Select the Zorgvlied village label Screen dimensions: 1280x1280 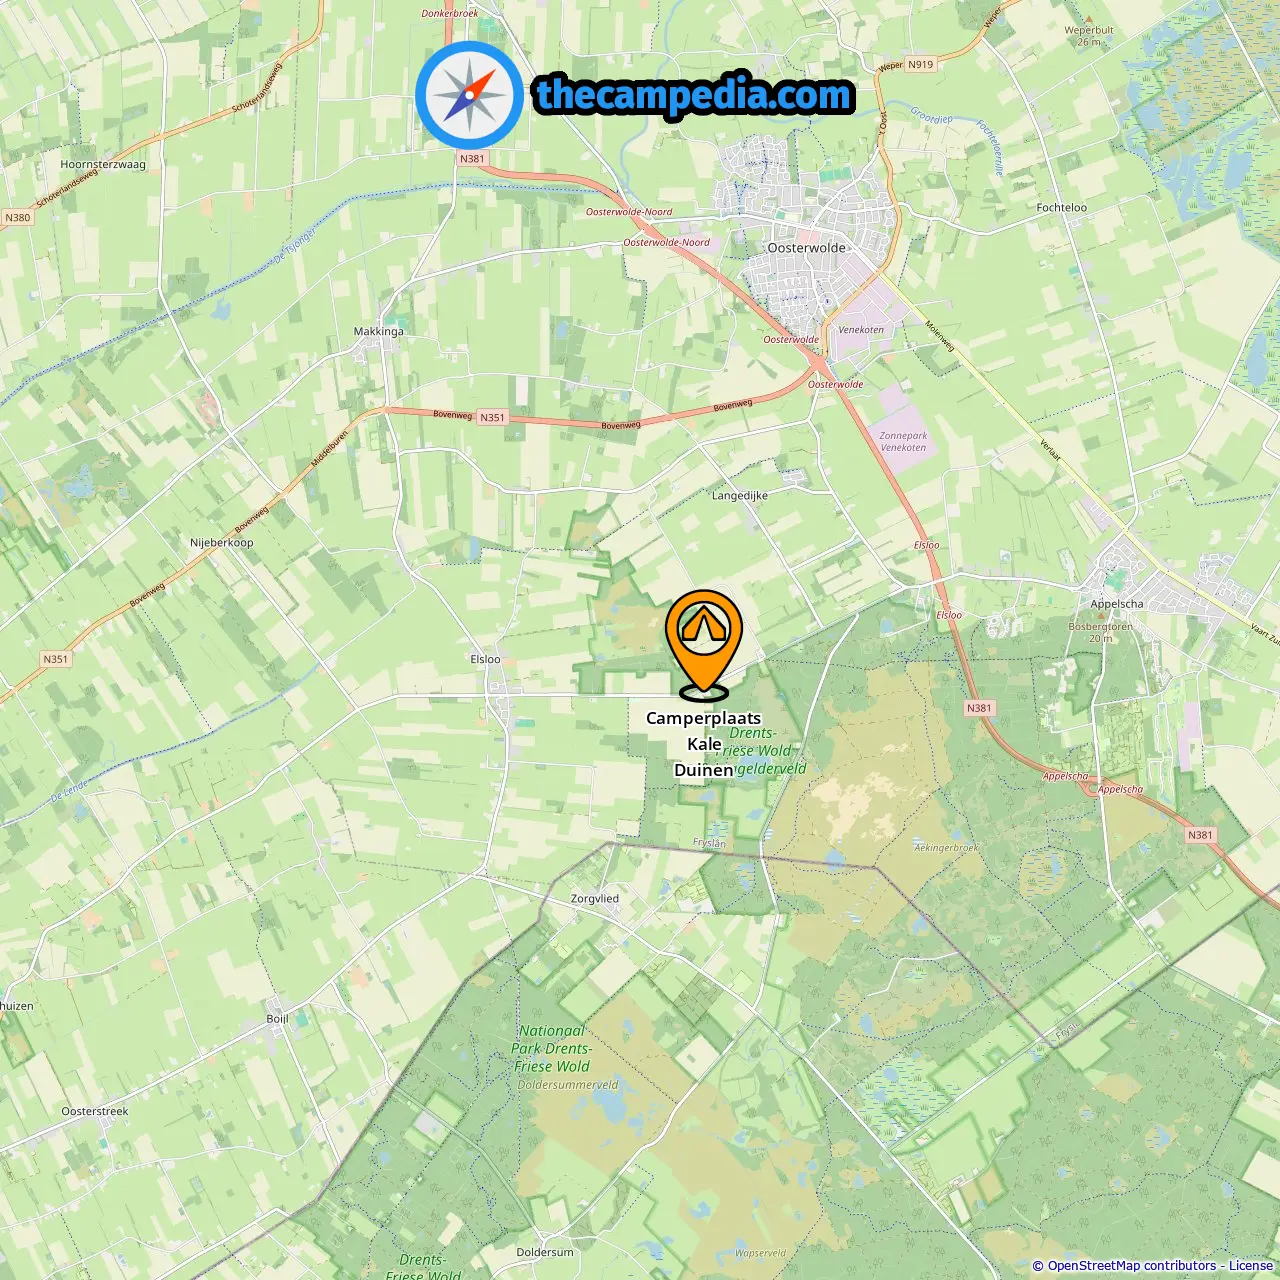click(x=595, y=899)
